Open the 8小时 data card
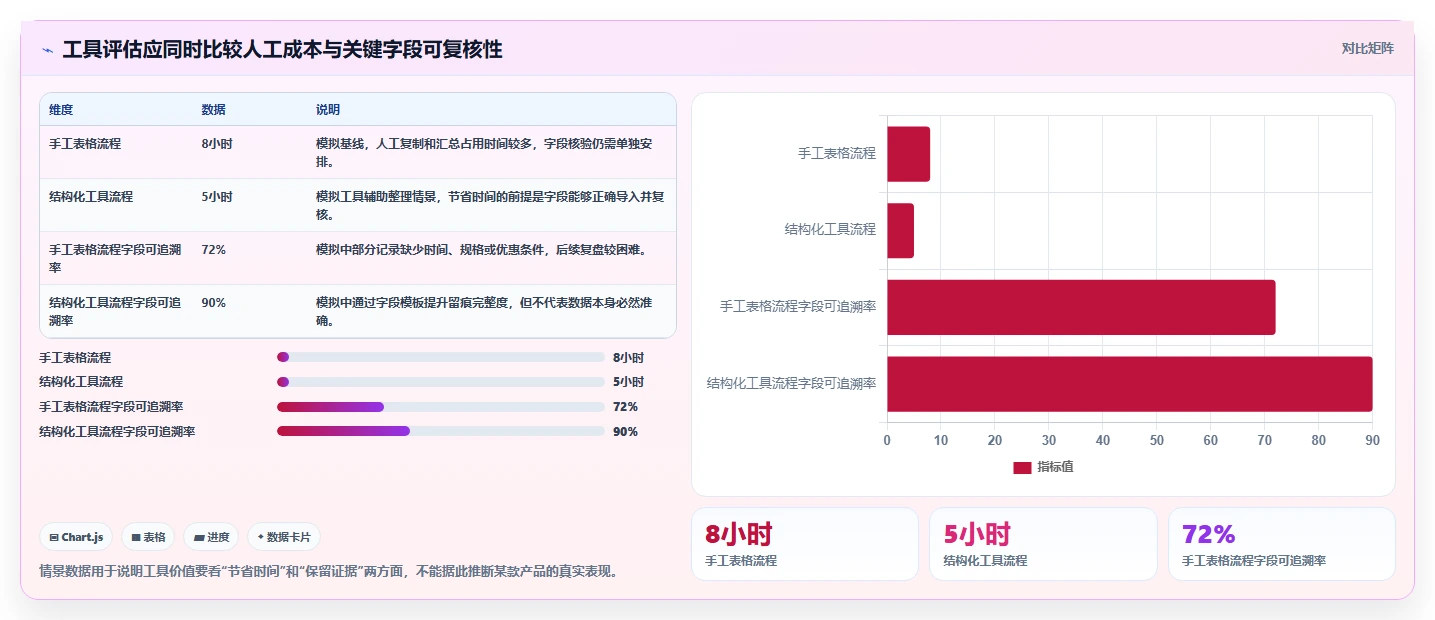The width and height of the screenshot is (1435, 620). (804, 544)
